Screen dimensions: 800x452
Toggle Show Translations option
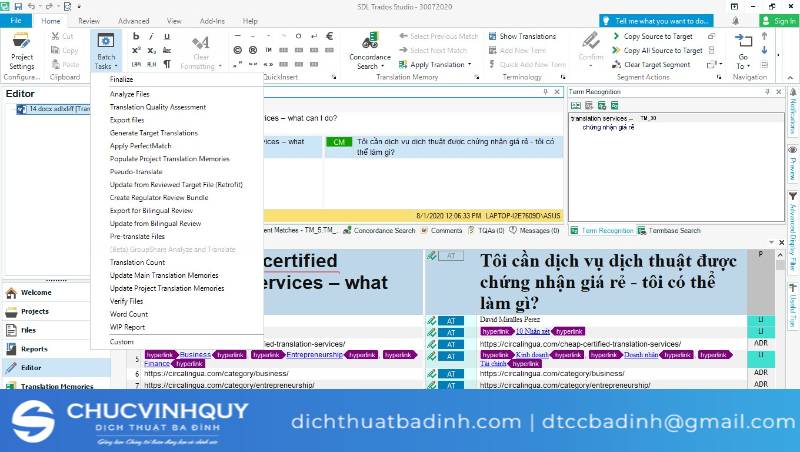click(x=522, y=36)
